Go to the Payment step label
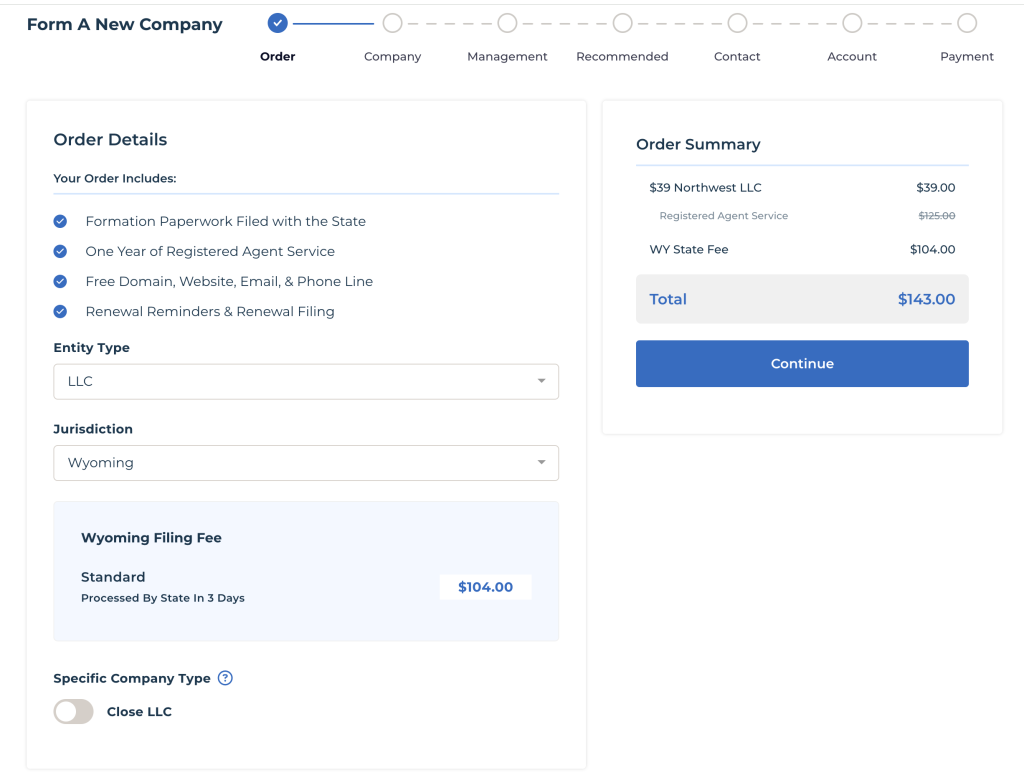Image resolution: width=1024 pixels, height=780 pixels. (967, 57)
